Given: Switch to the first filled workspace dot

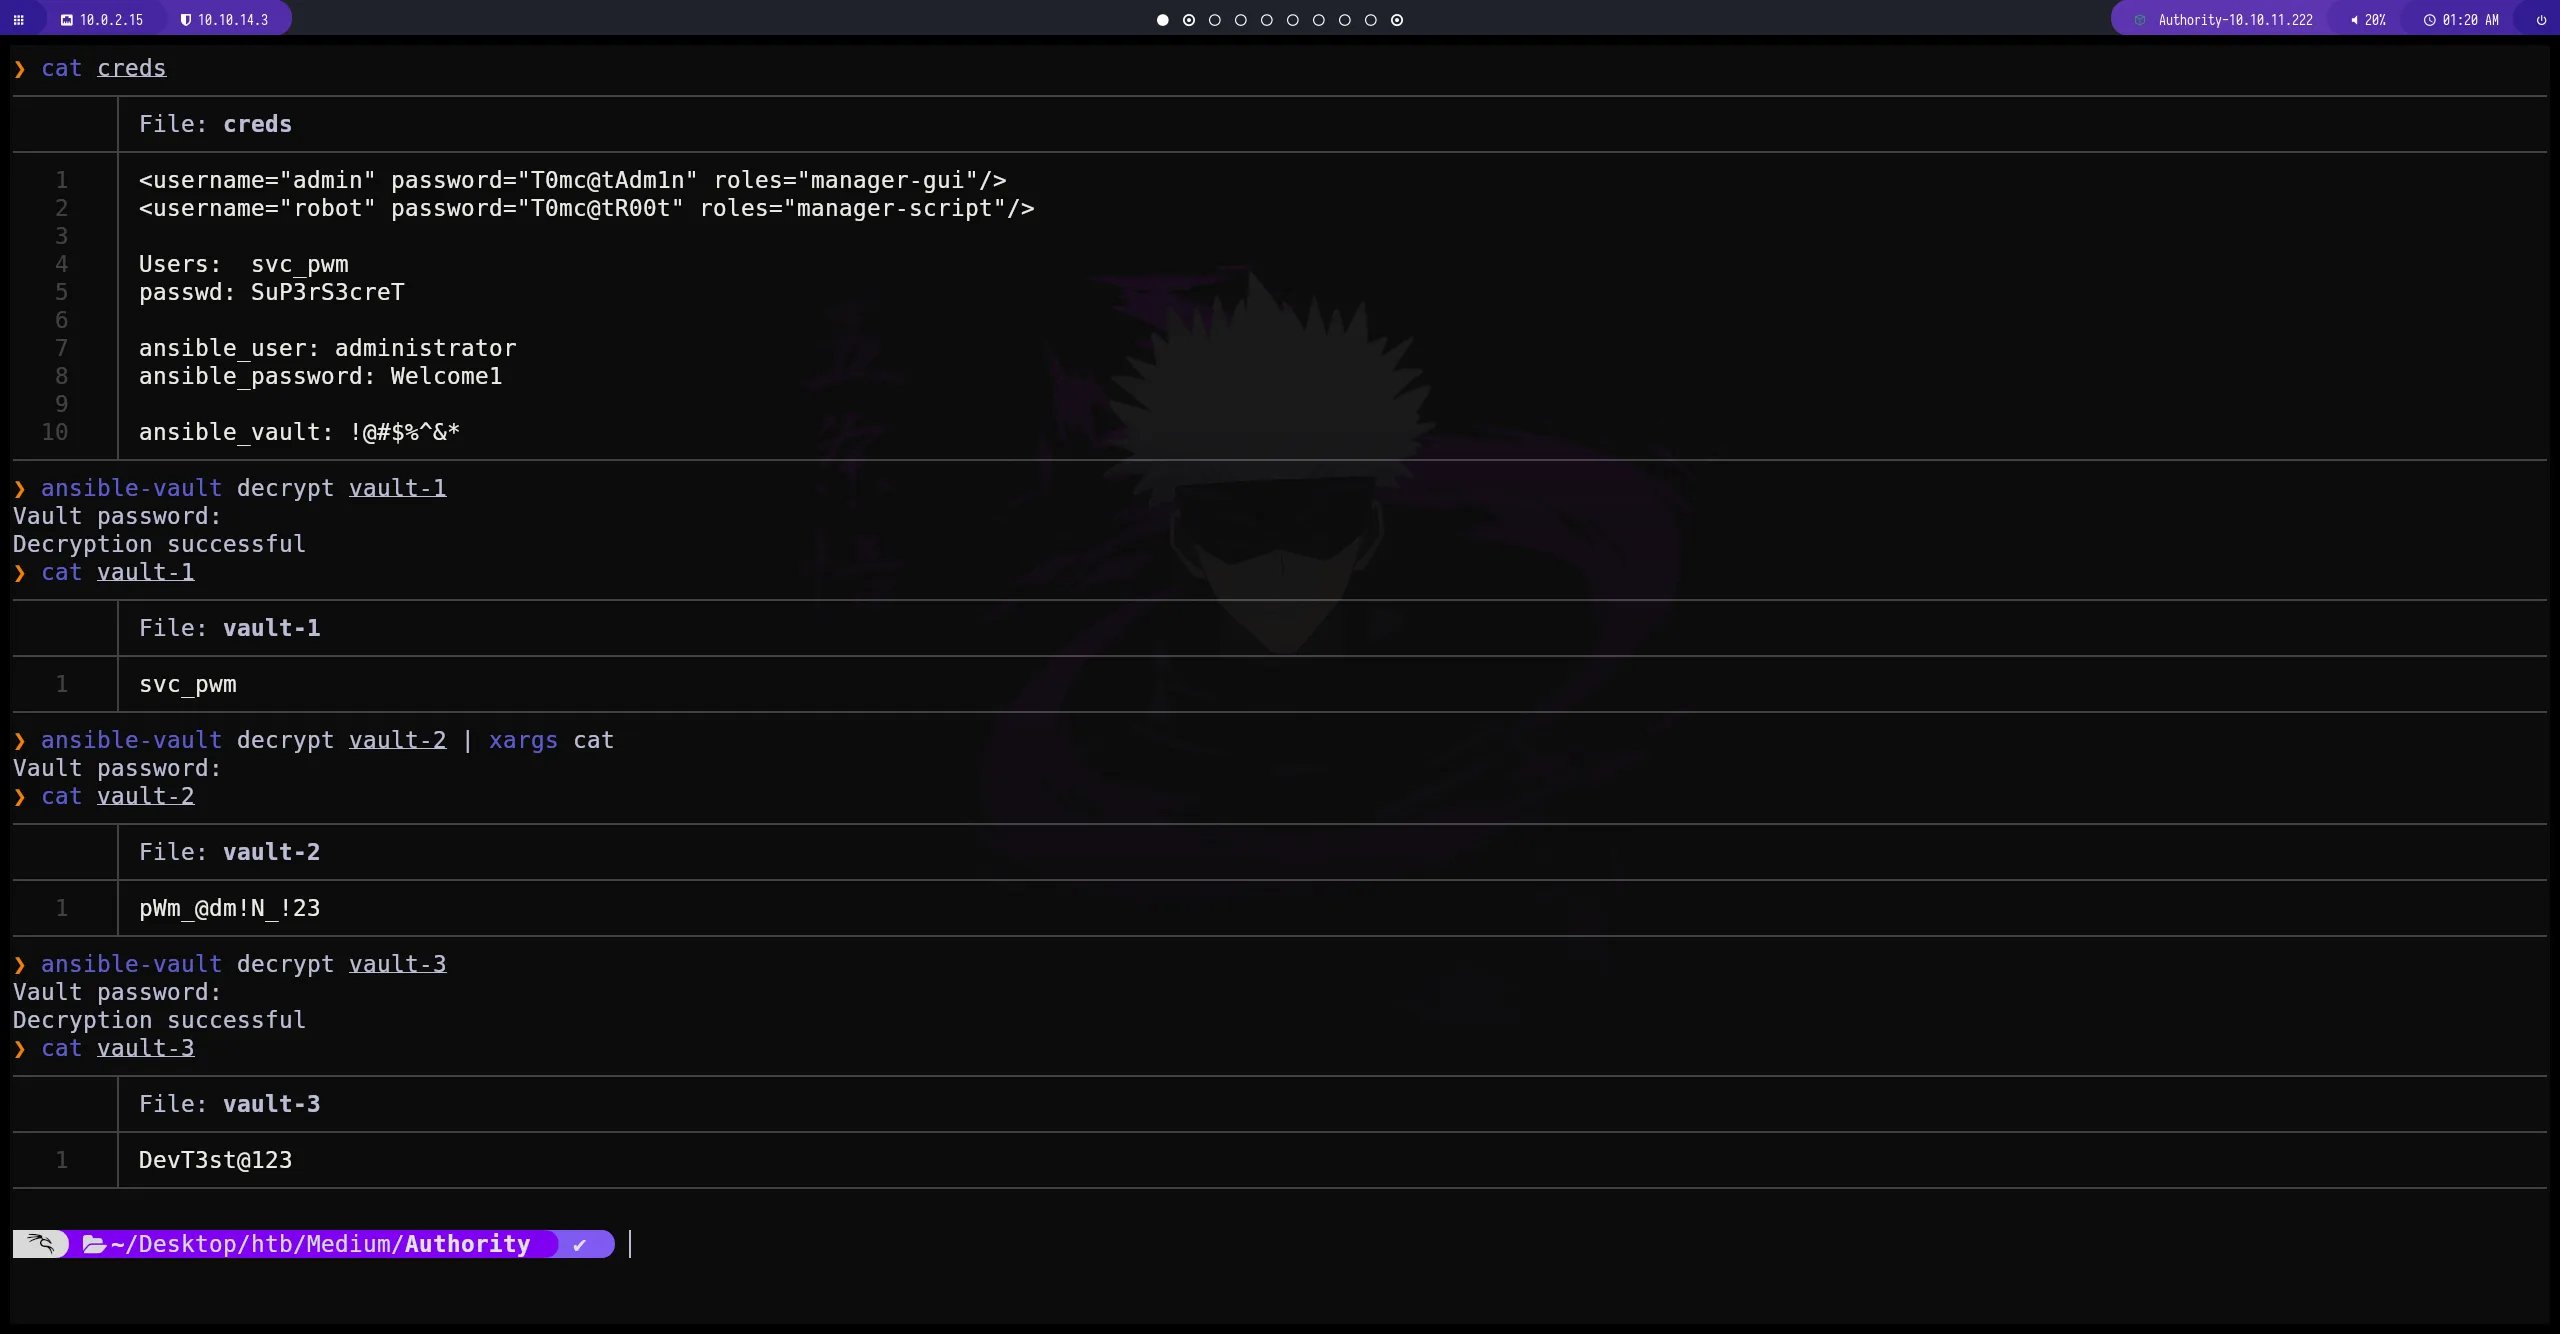Looking at the screenshot, I should [1161, 20].
